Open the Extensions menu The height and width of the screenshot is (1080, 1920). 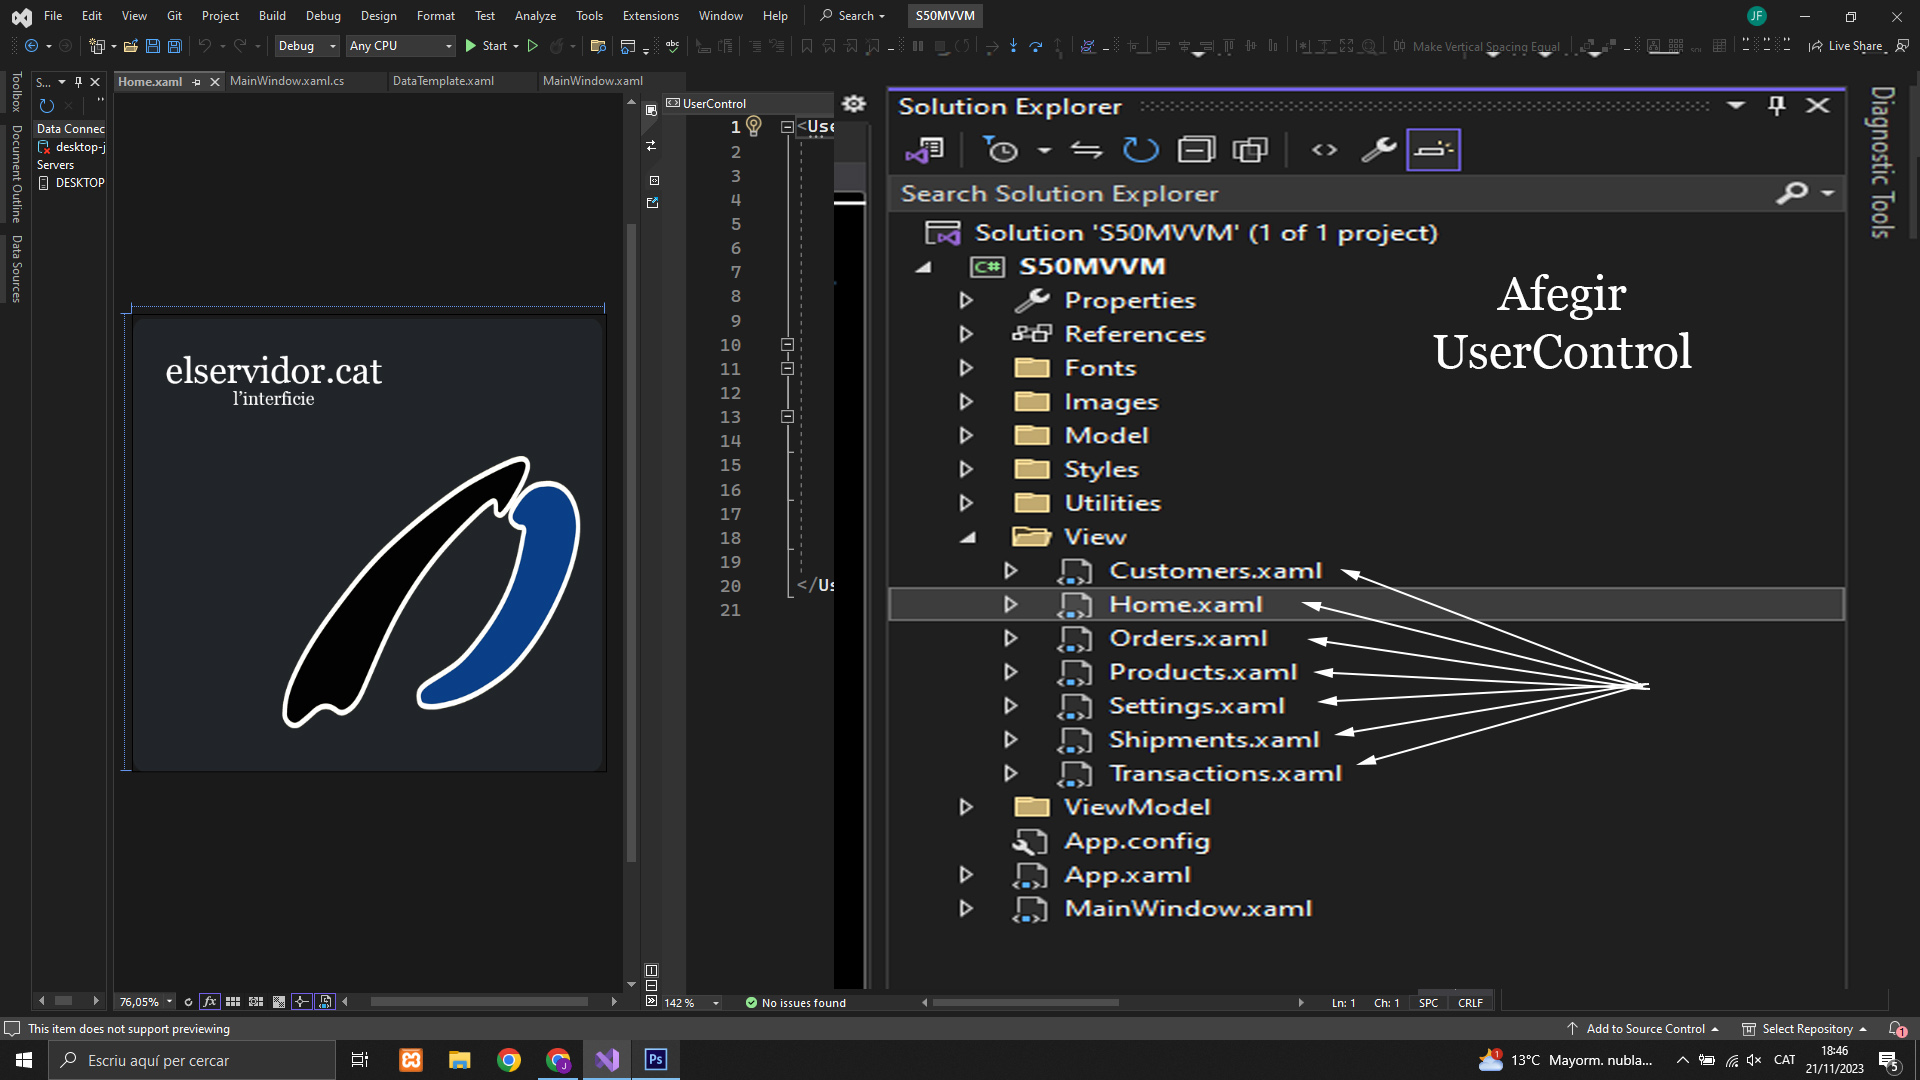(x=650, y=15)
